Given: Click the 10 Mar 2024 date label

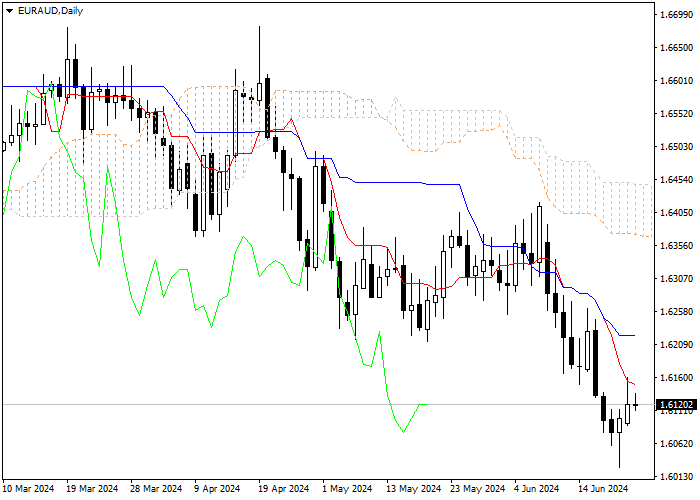Looking at the screenshot, I should pyautogui.click(x=28, y=489).
